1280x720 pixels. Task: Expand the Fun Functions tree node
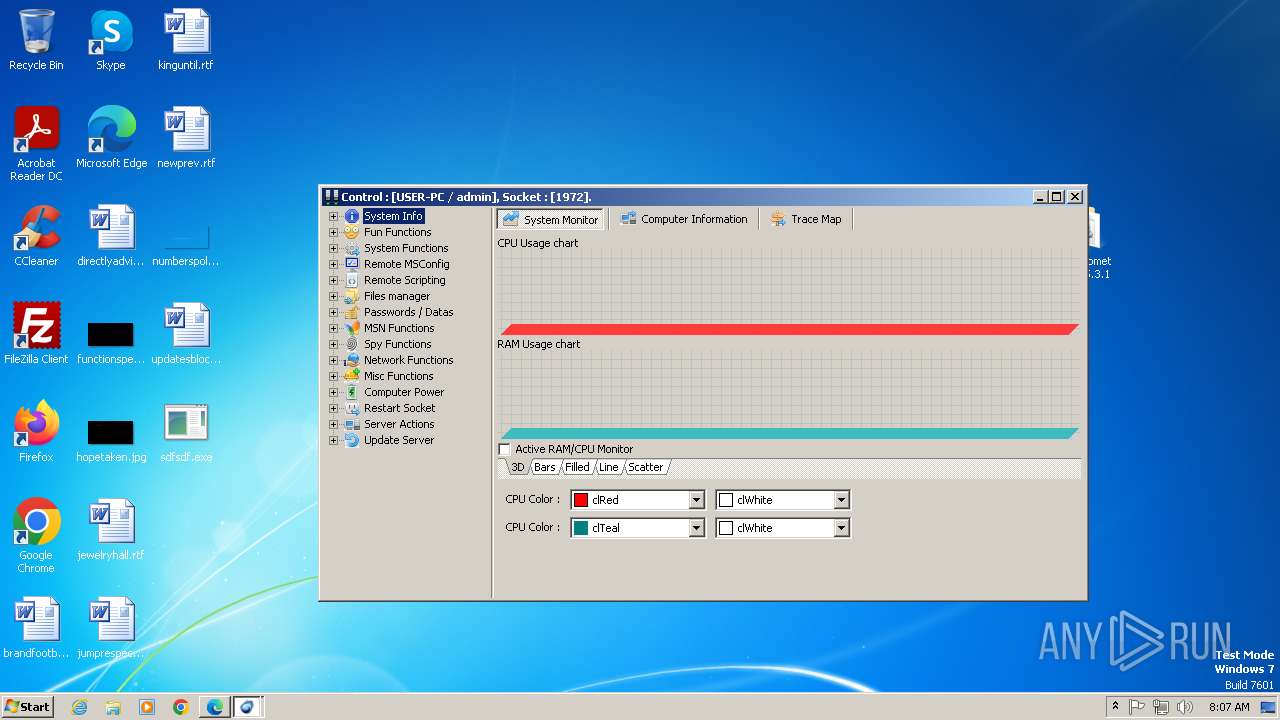coord(334,232)
